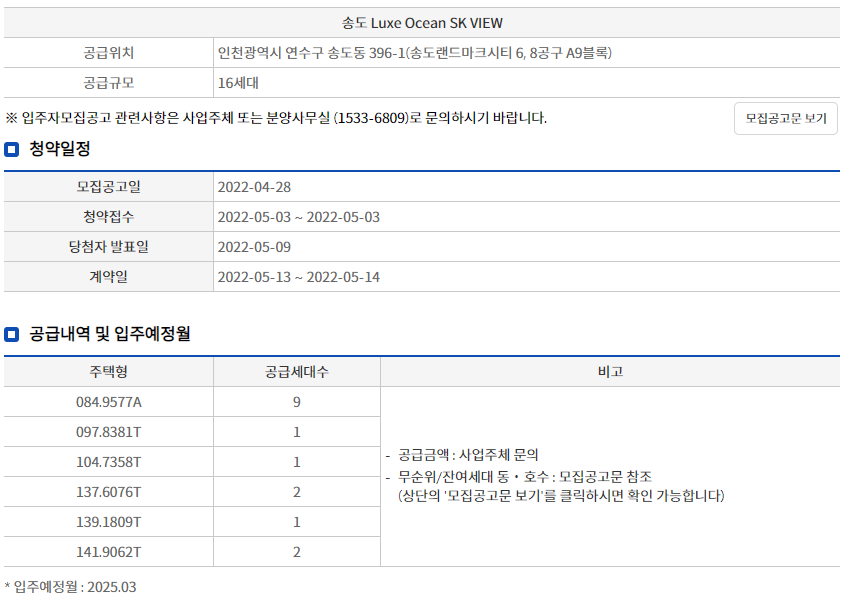Select the date 2022-04-28
Screen dimensions: 845x606
click(254, 187)
